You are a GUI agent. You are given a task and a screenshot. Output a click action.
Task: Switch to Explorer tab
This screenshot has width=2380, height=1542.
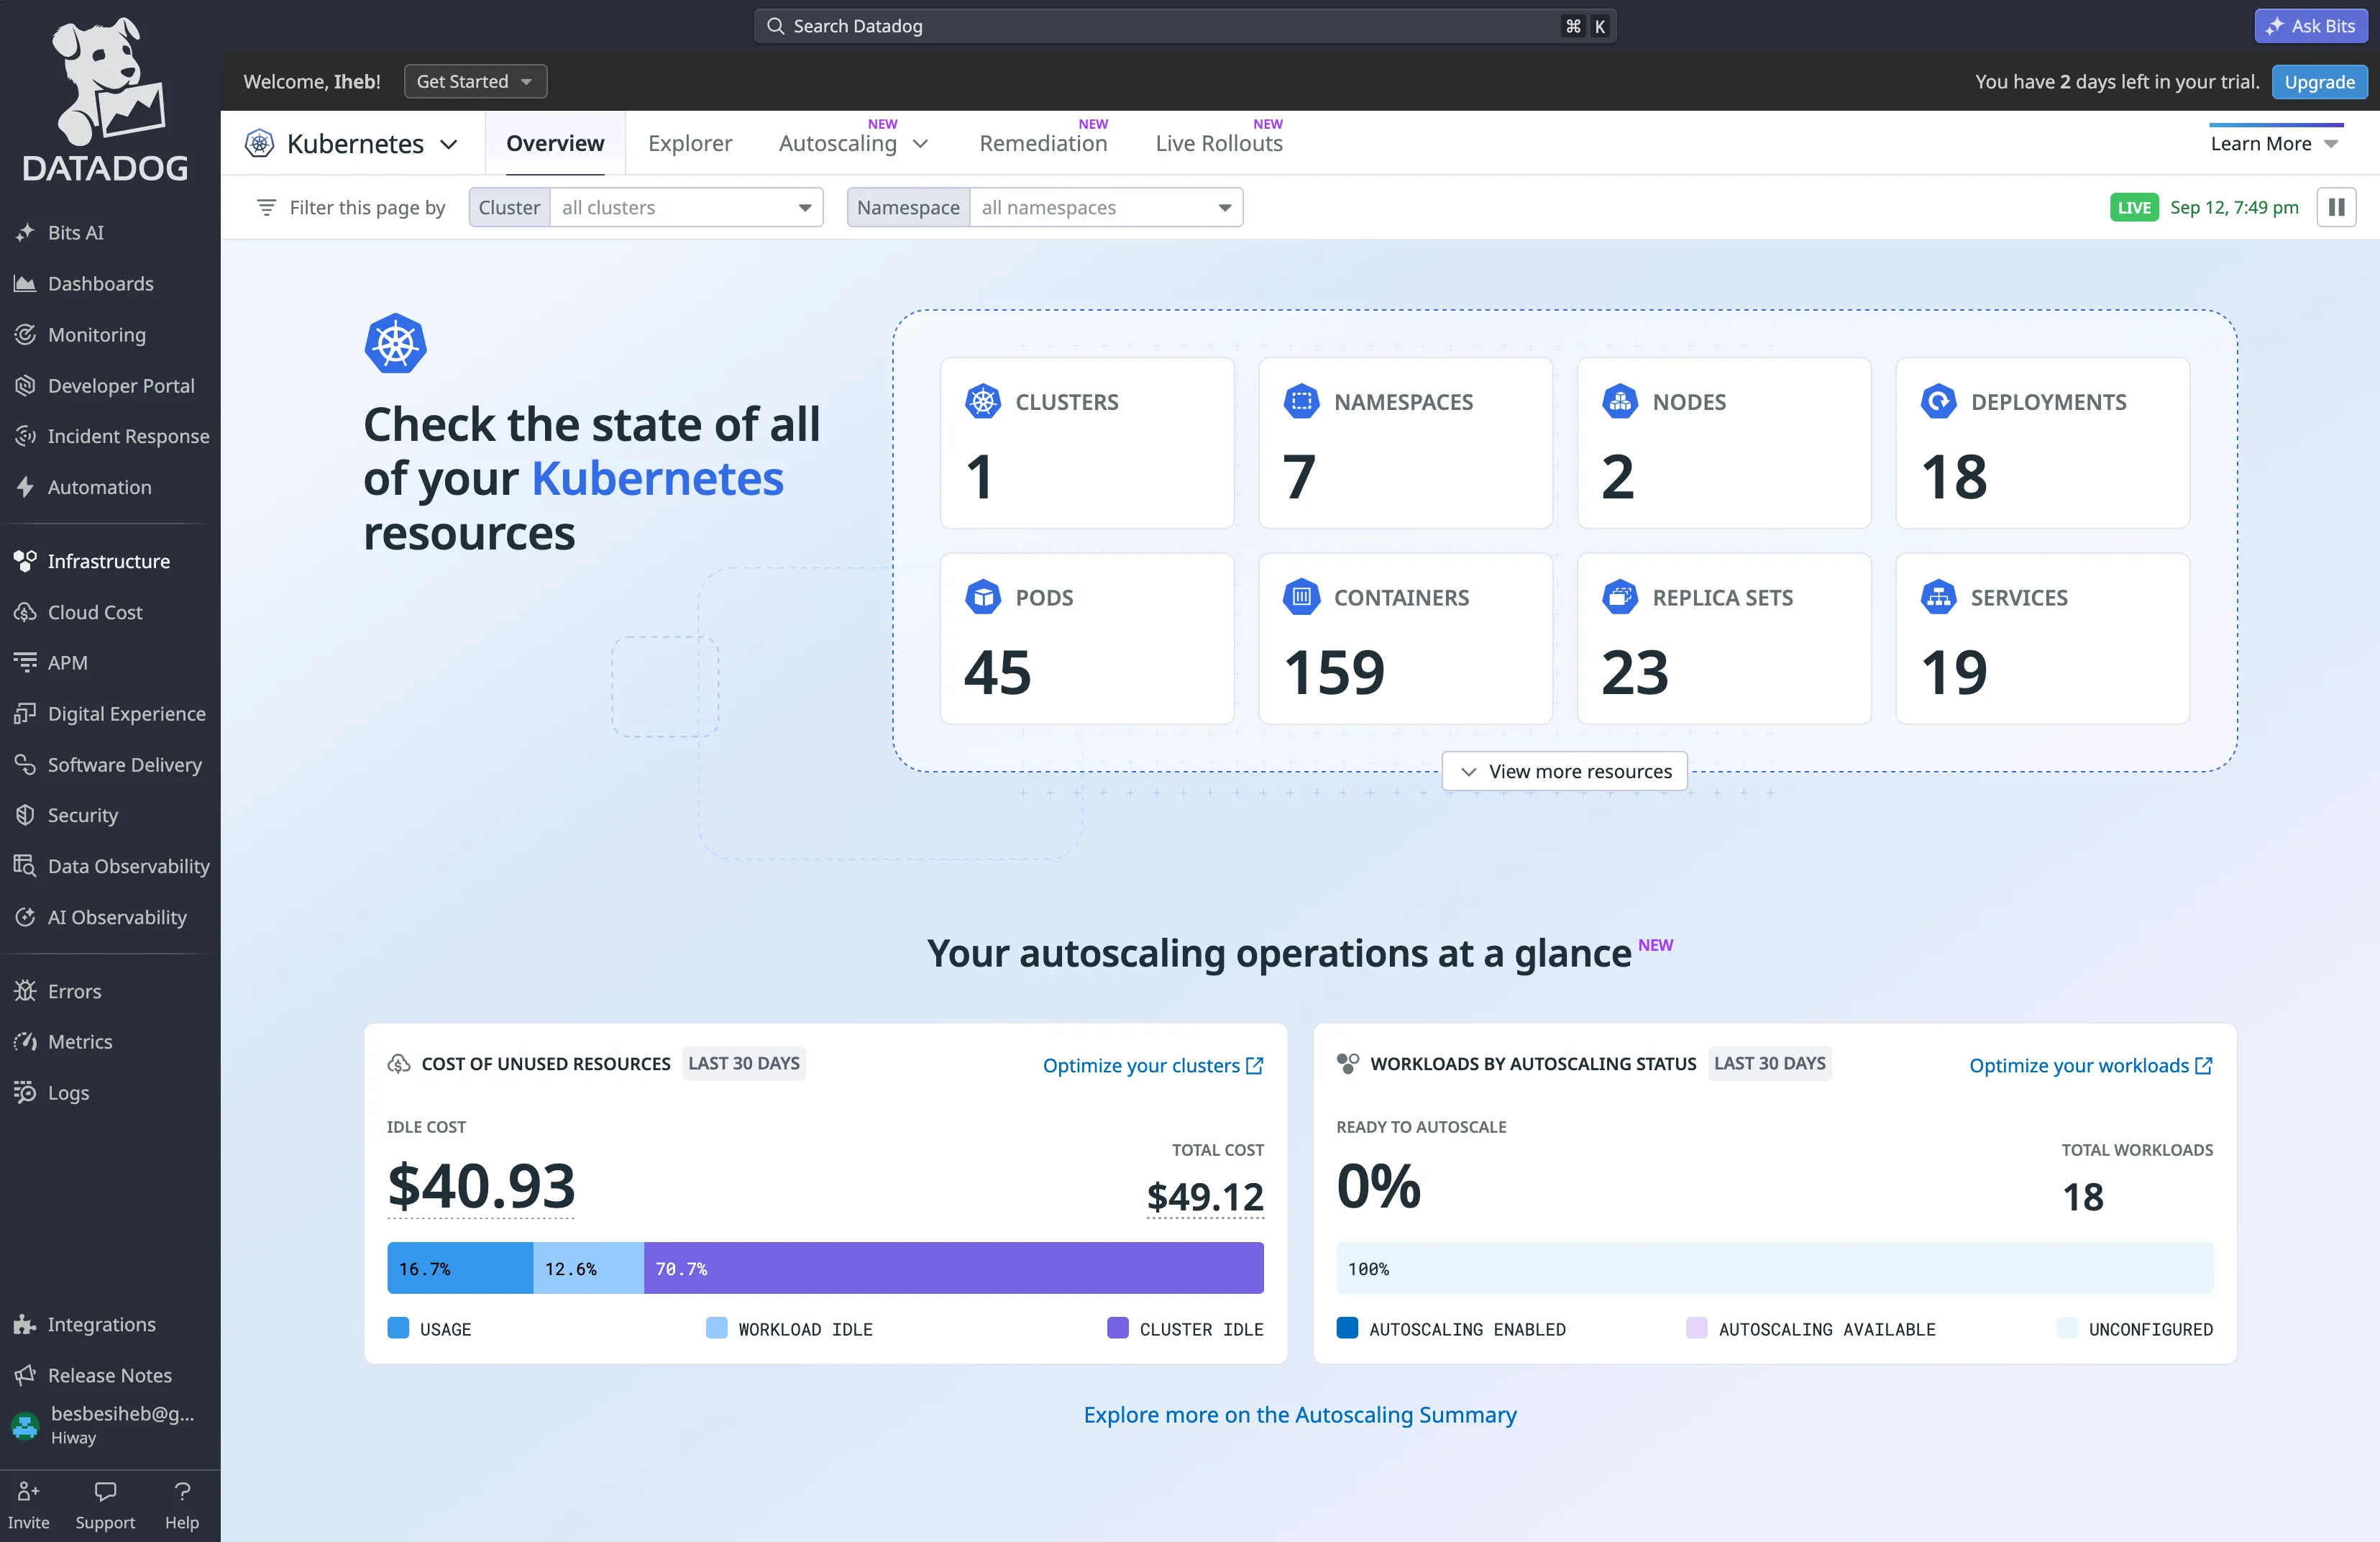pos(690,143)
